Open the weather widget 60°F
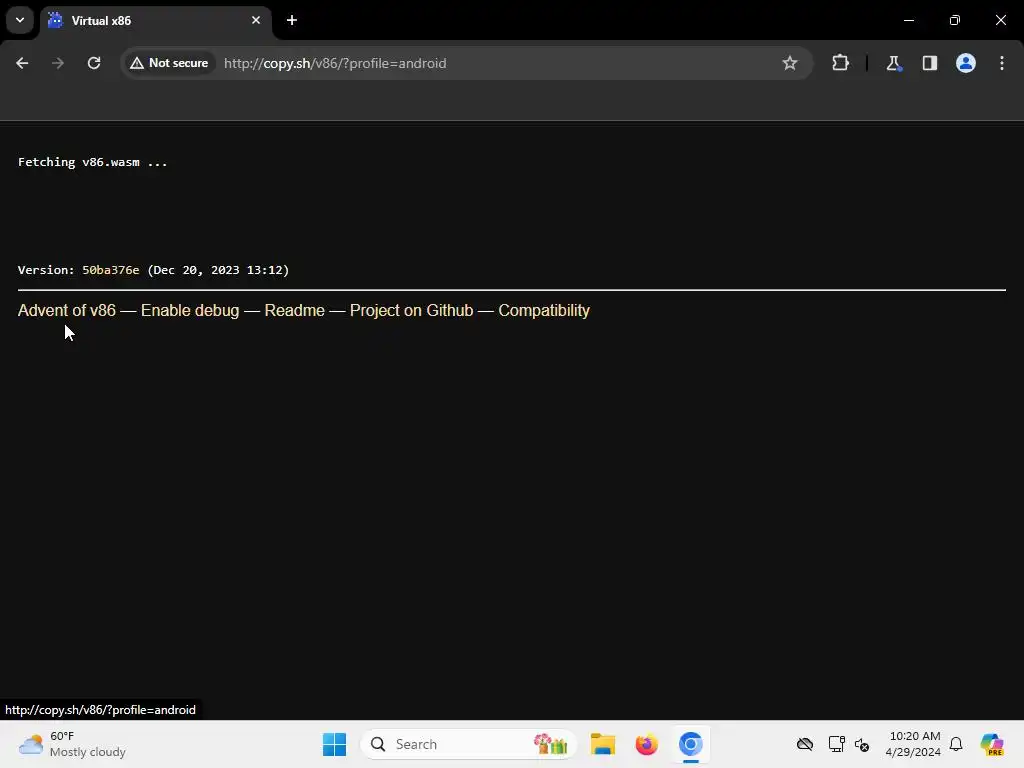The image size is (1024, 768). click(72, 744)
